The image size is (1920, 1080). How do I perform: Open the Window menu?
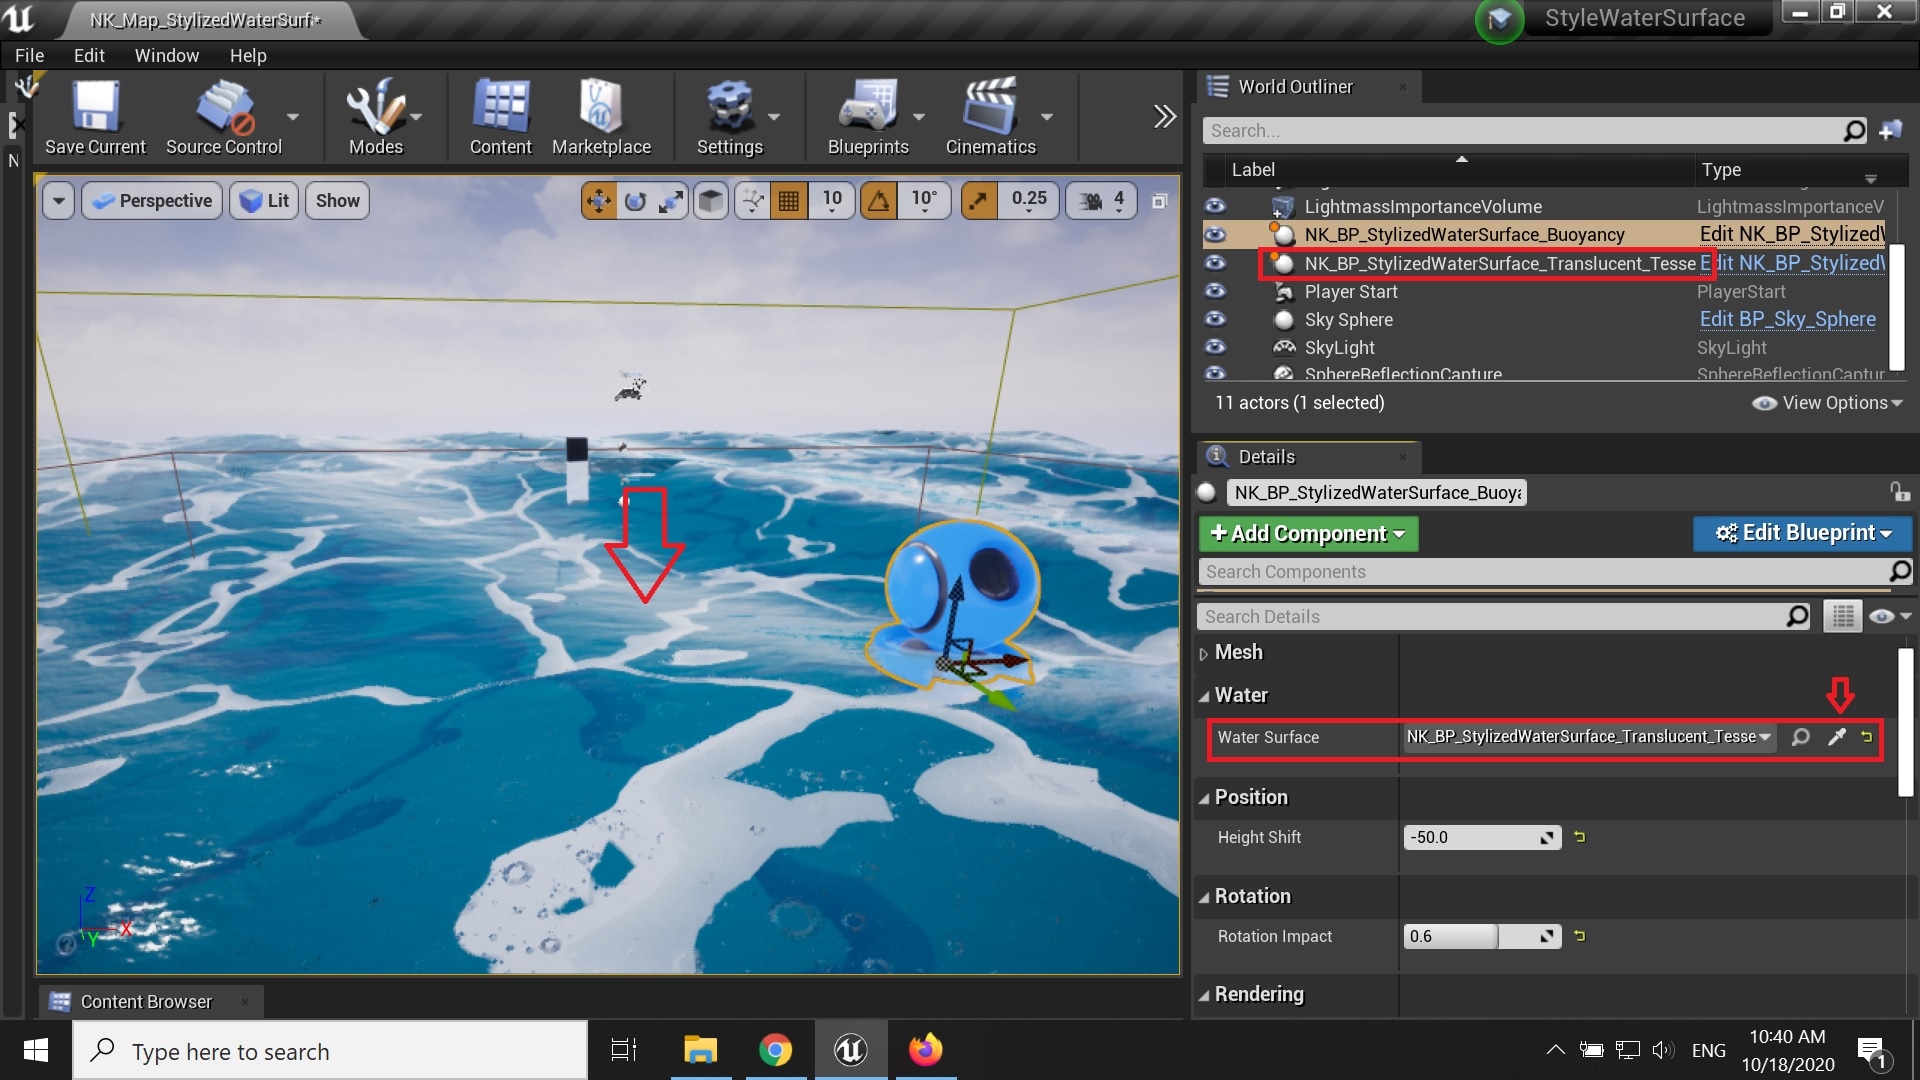tap(167, 55)
